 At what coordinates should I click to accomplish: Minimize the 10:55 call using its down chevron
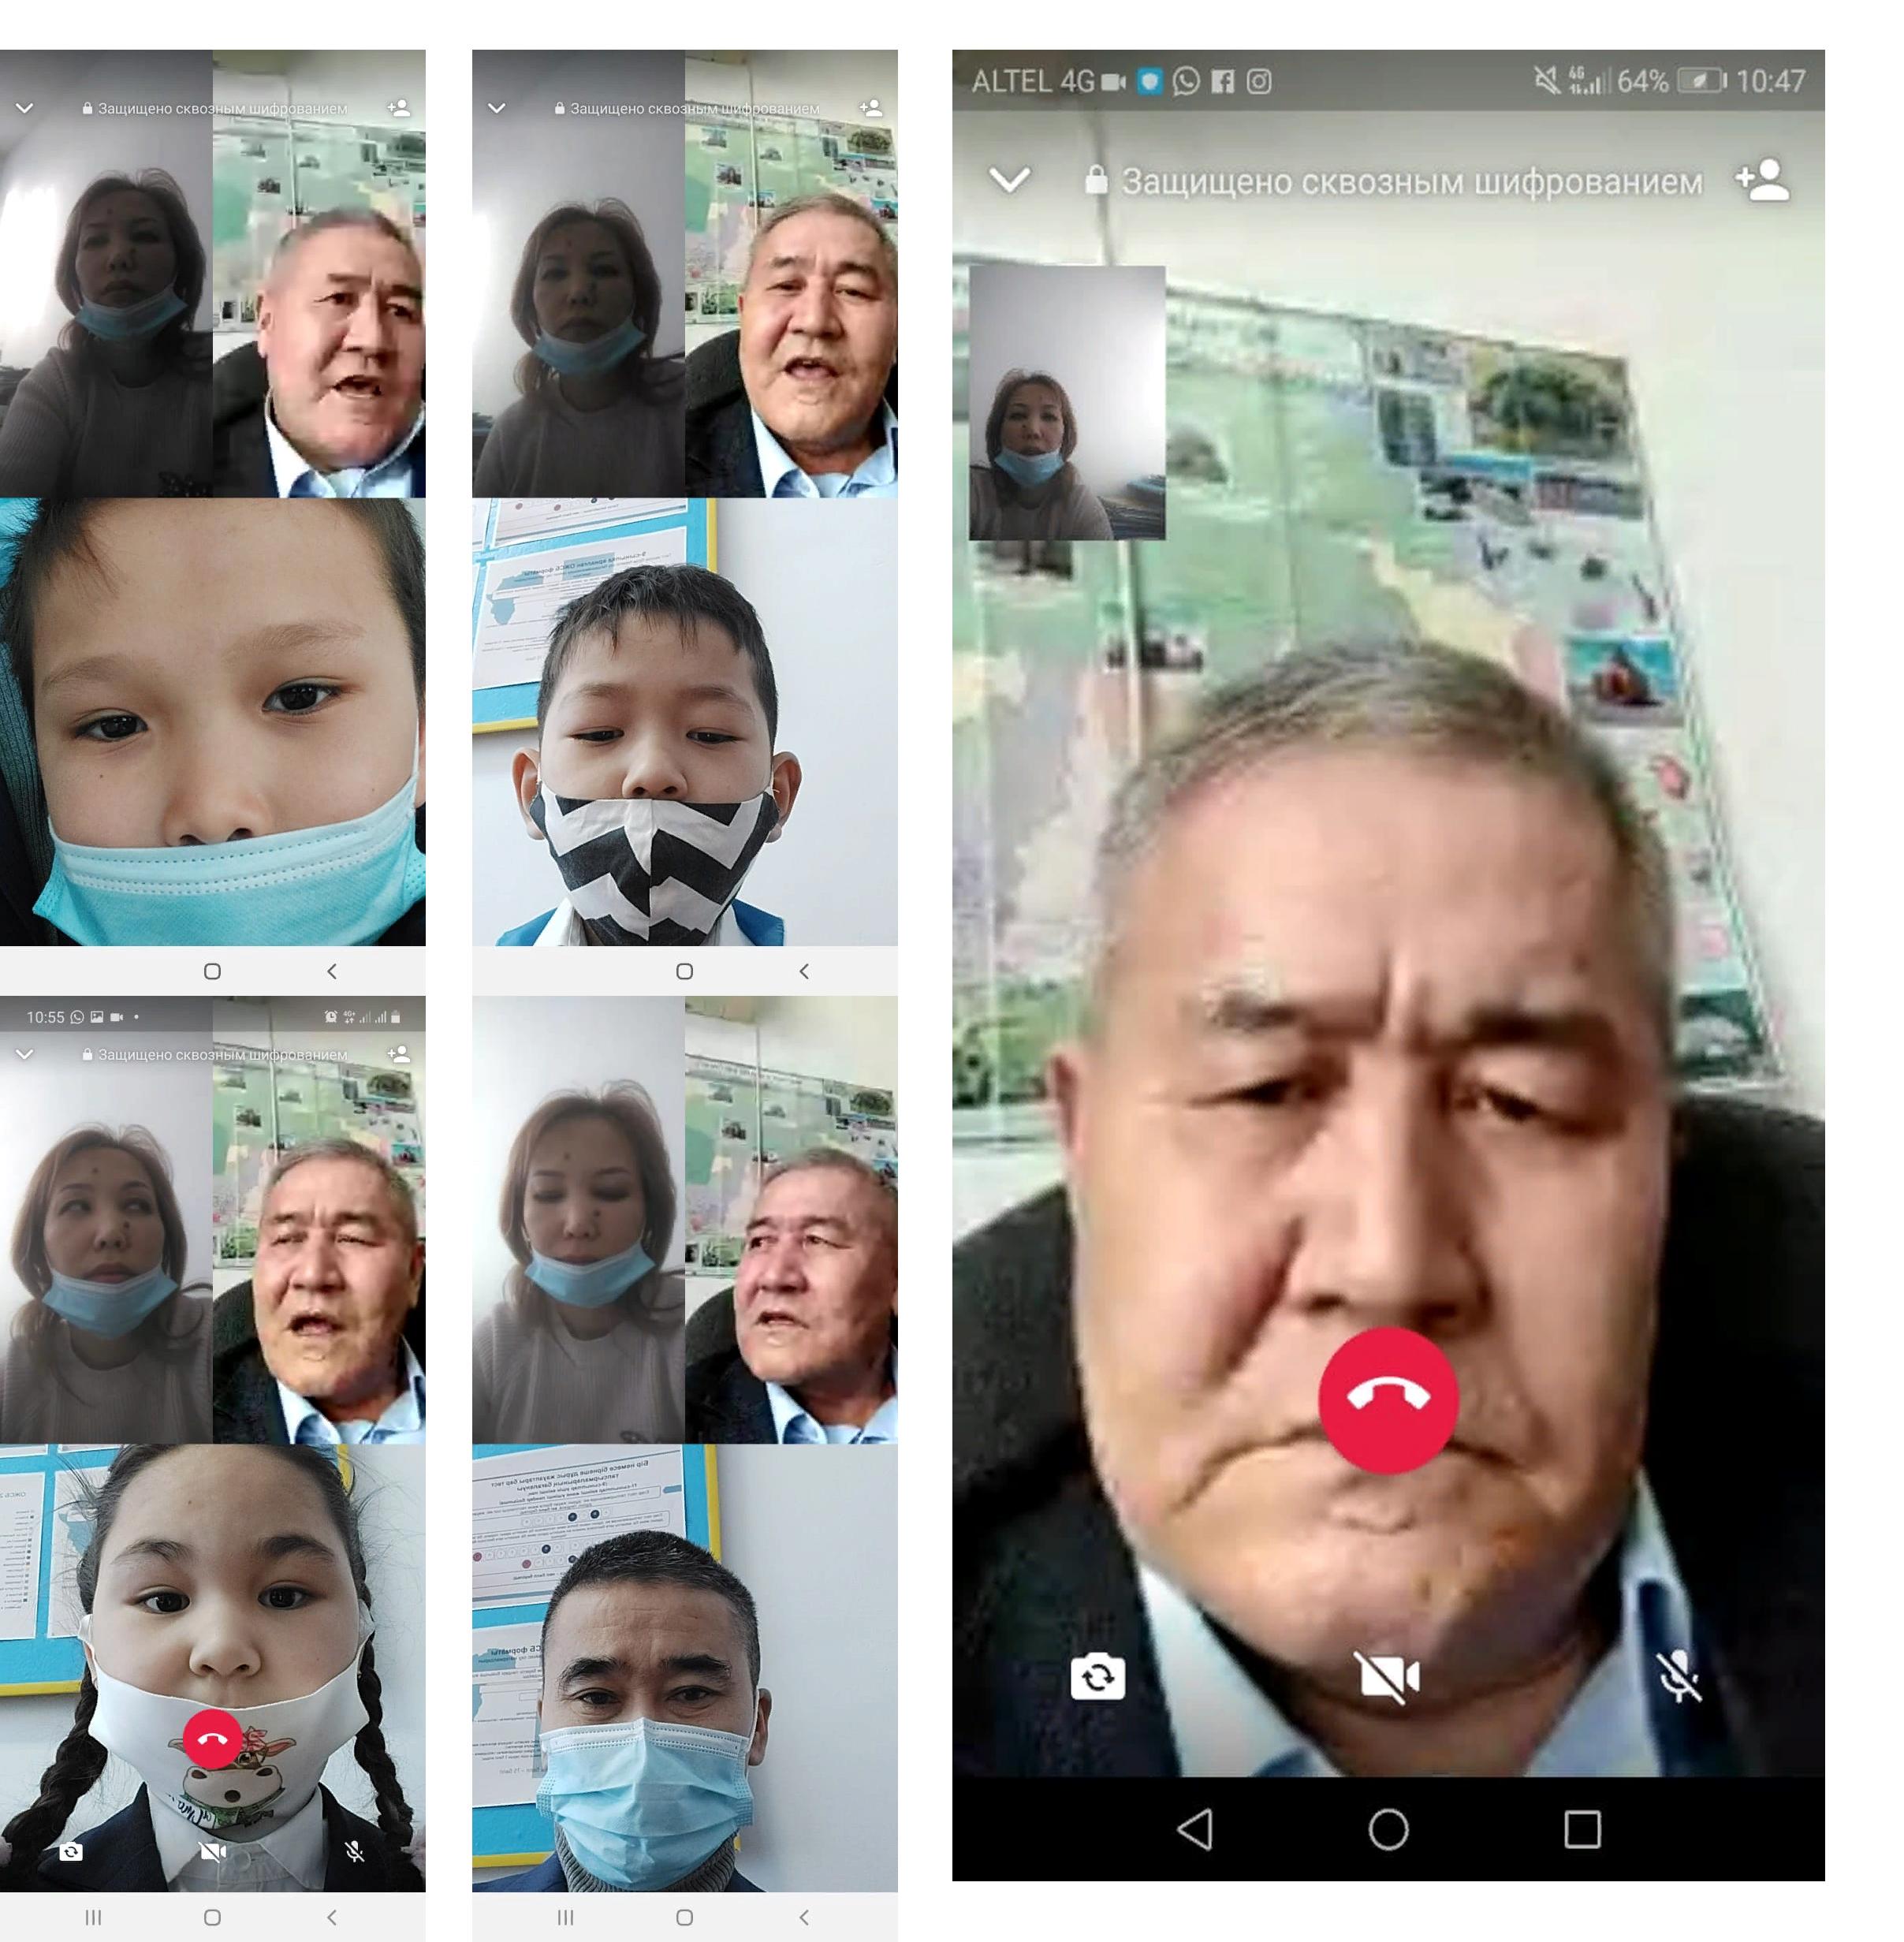pyautogui.click(x=25, y=1054)
